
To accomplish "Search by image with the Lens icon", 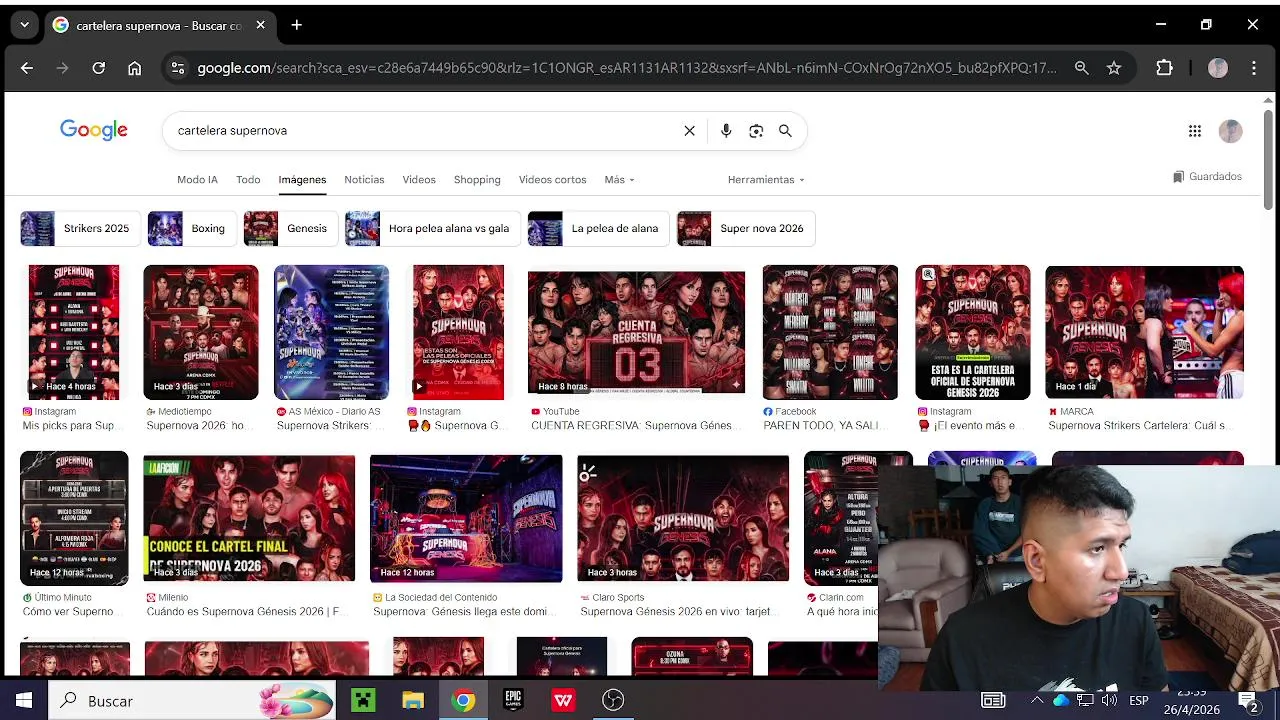I will pos(756,131).
